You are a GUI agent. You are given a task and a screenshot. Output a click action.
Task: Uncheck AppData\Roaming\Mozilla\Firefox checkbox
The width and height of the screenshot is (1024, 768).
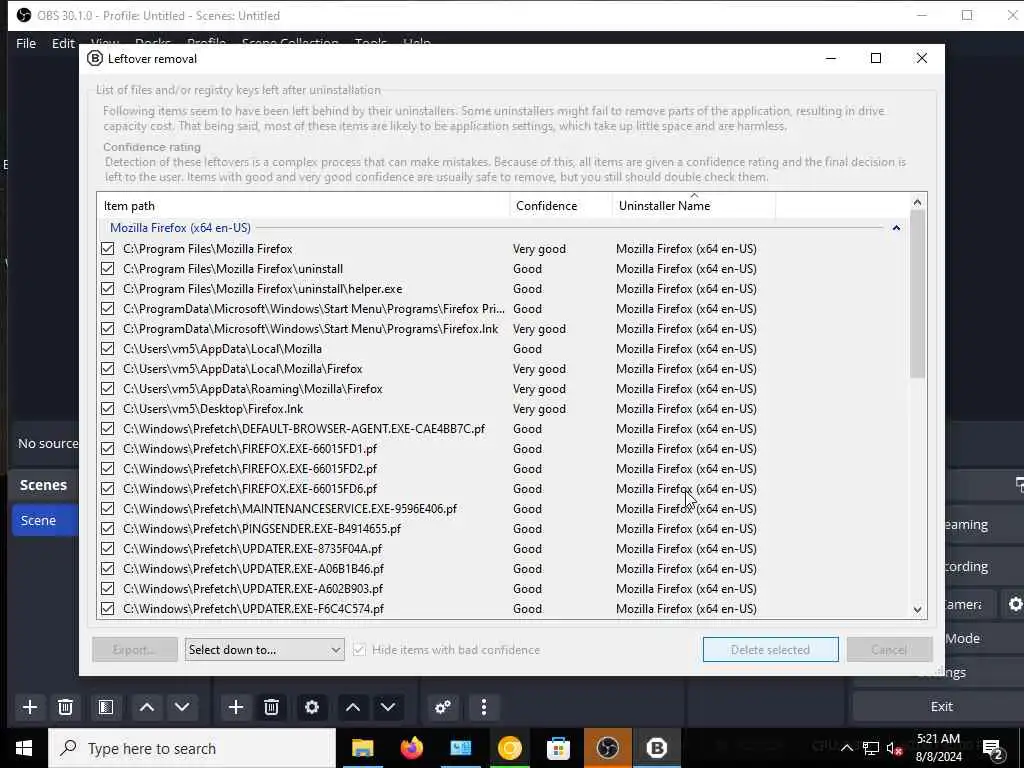pyautogui.click(x=108, y=389)
